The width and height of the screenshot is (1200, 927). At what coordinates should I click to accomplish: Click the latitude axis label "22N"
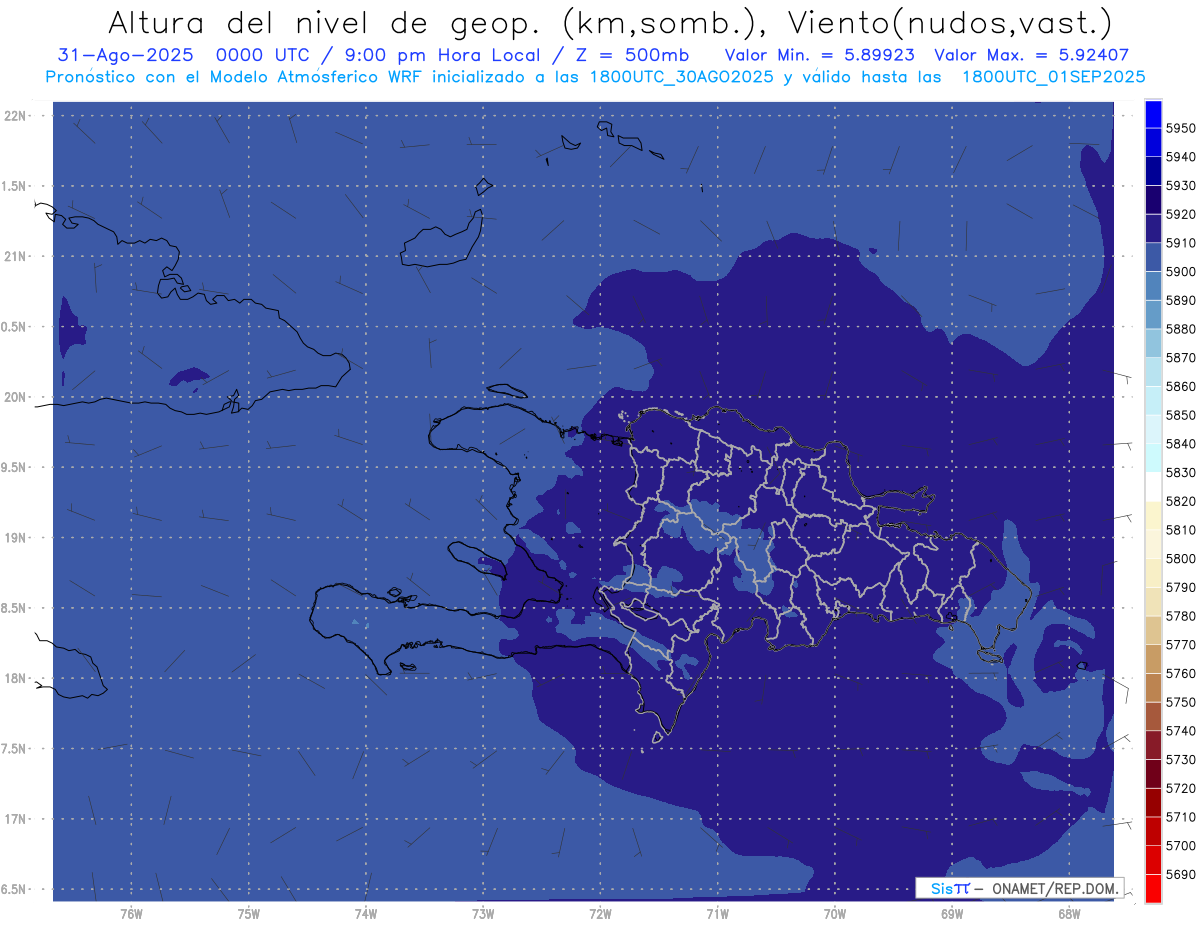15,115
